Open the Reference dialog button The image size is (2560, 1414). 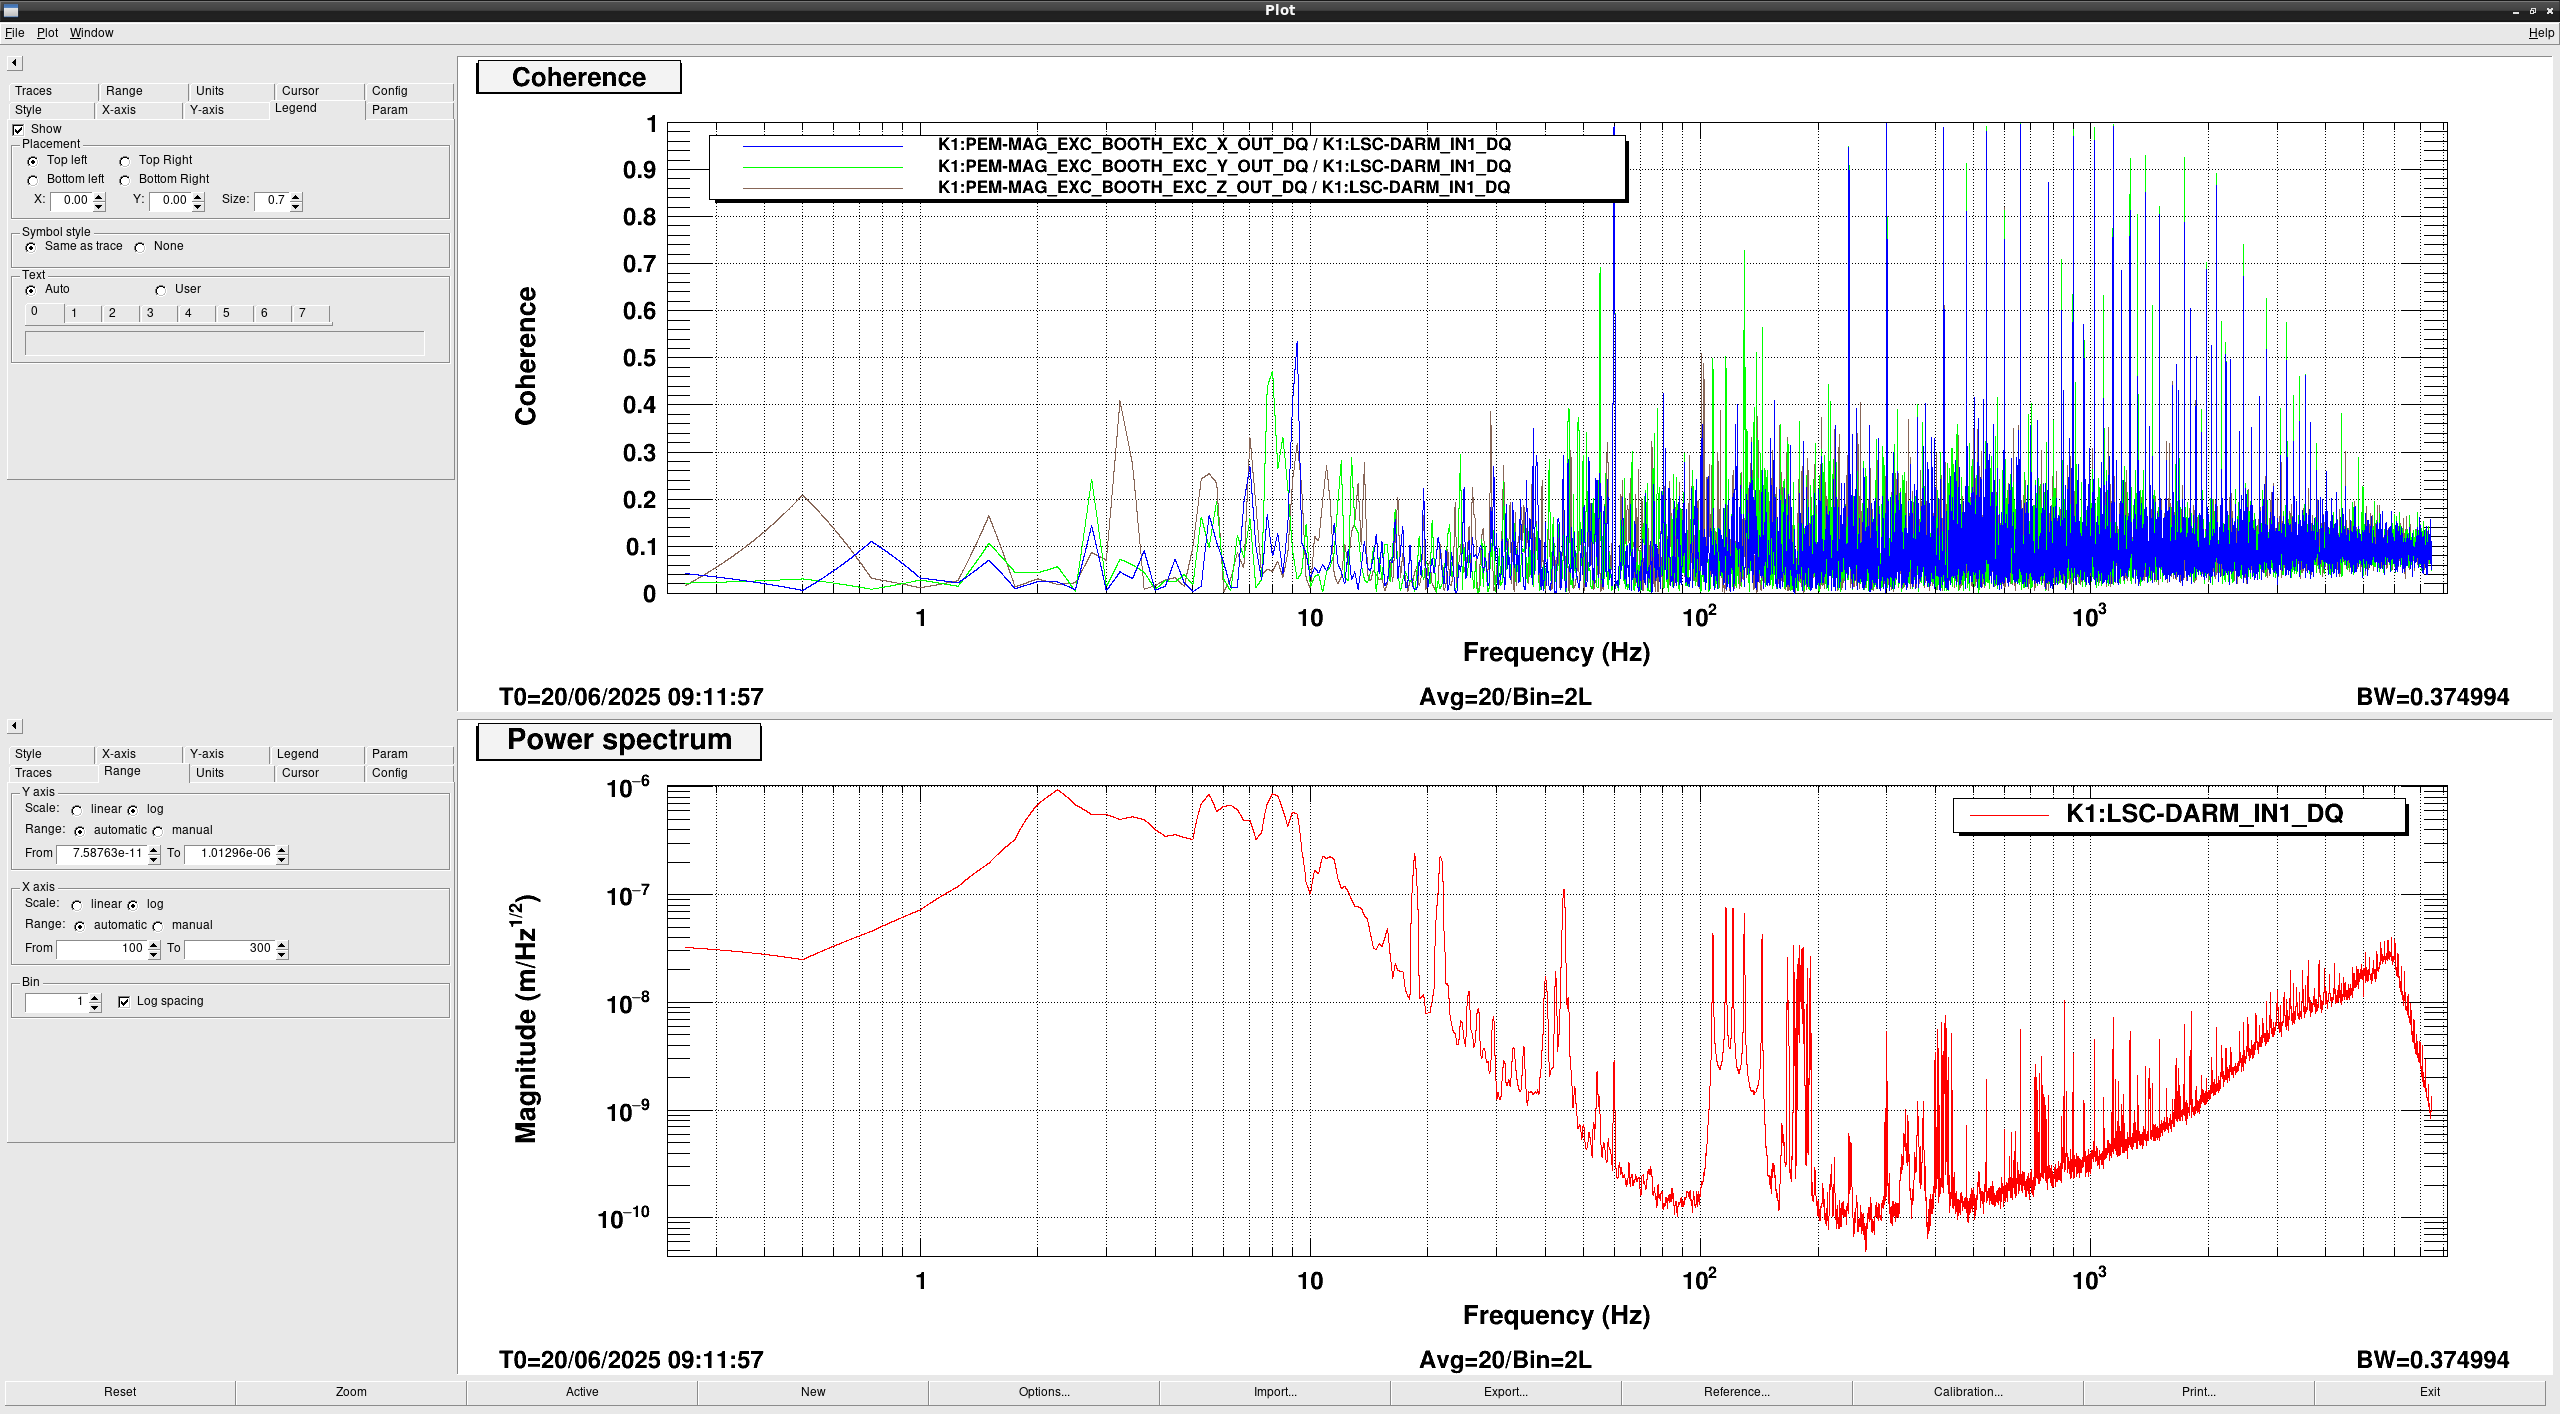coord(1737,1392)
